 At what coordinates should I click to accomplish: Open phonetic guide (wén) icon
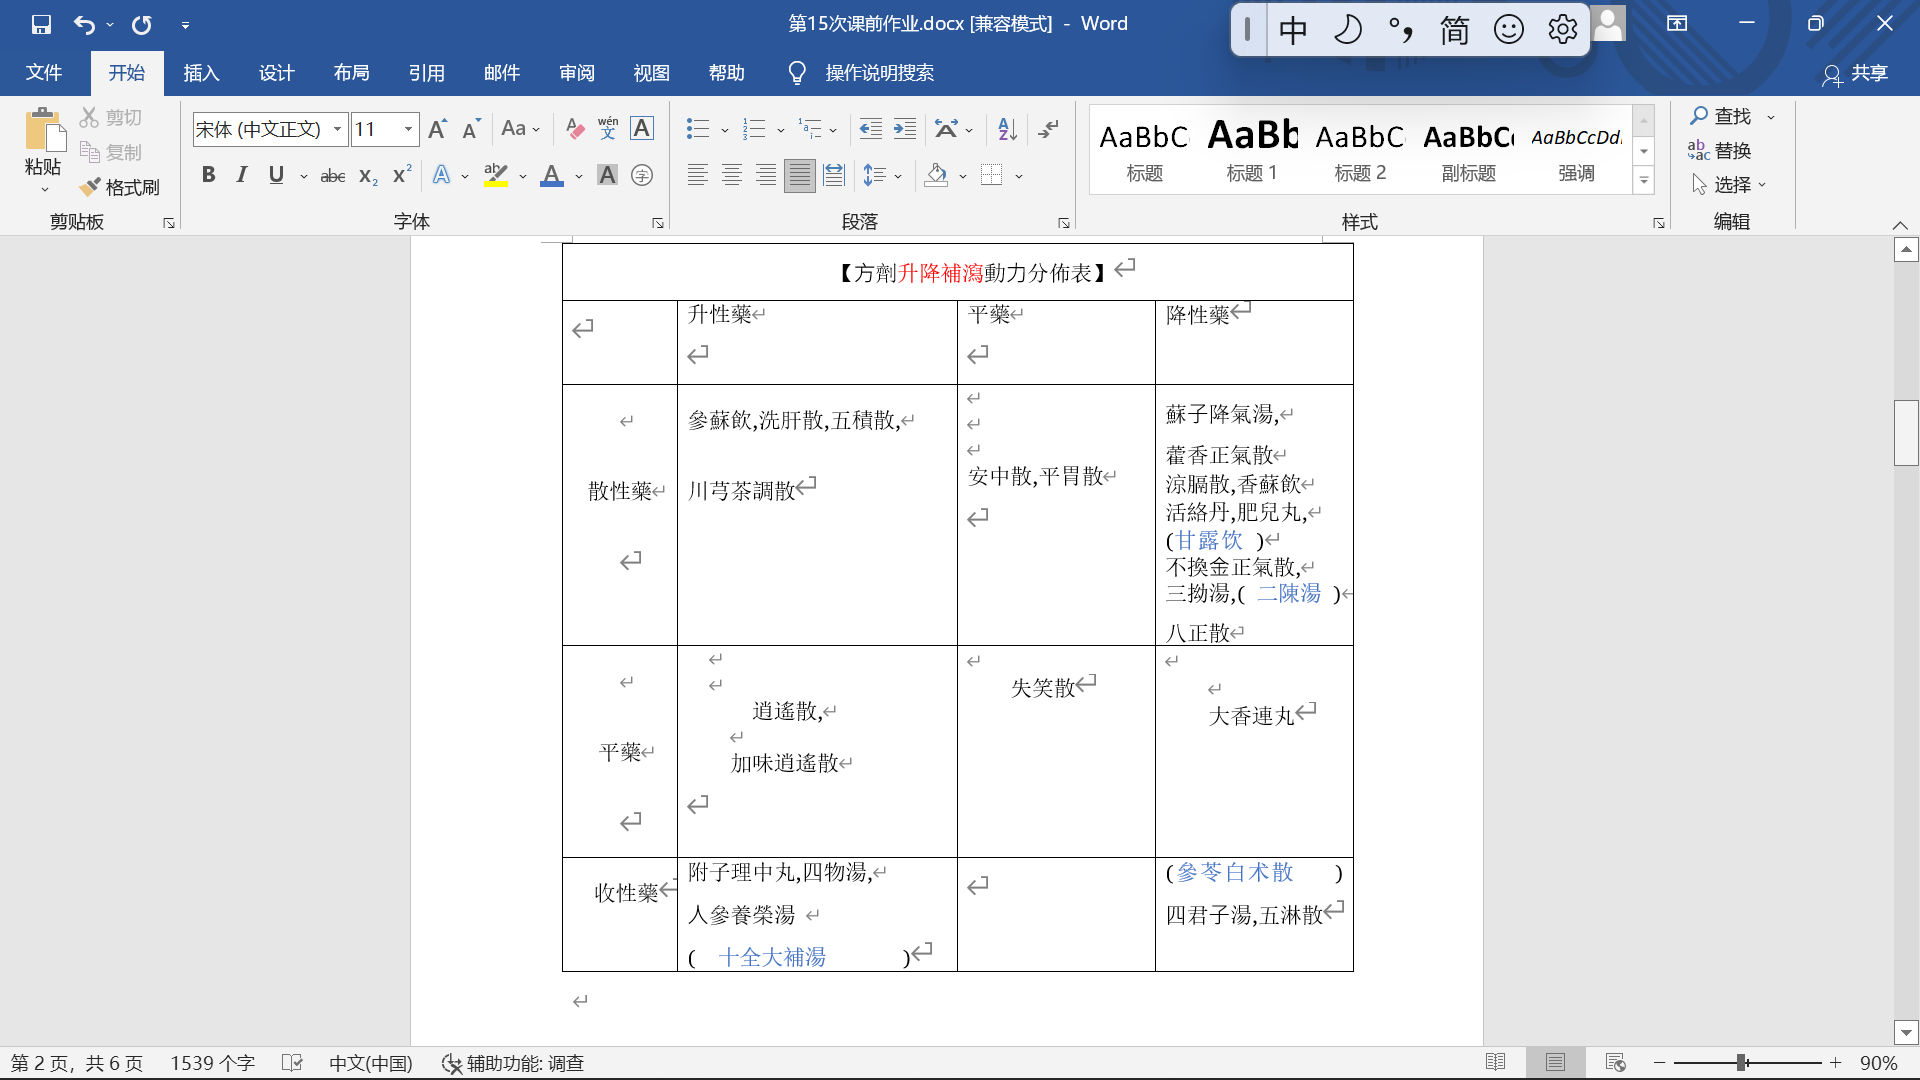tap(608, 129)
